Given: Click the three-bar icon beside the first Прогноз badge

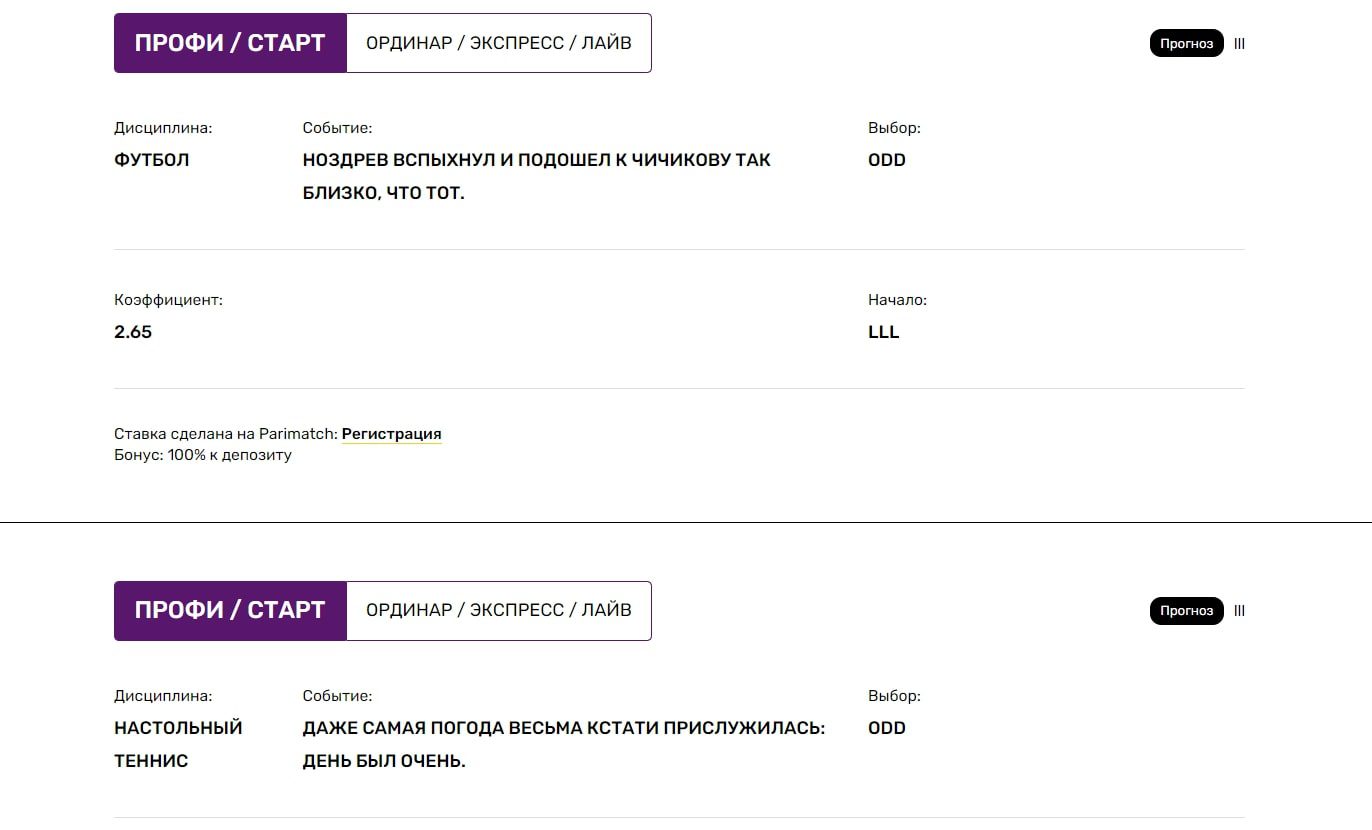Looking at the screenshot, I should 1239,43.
